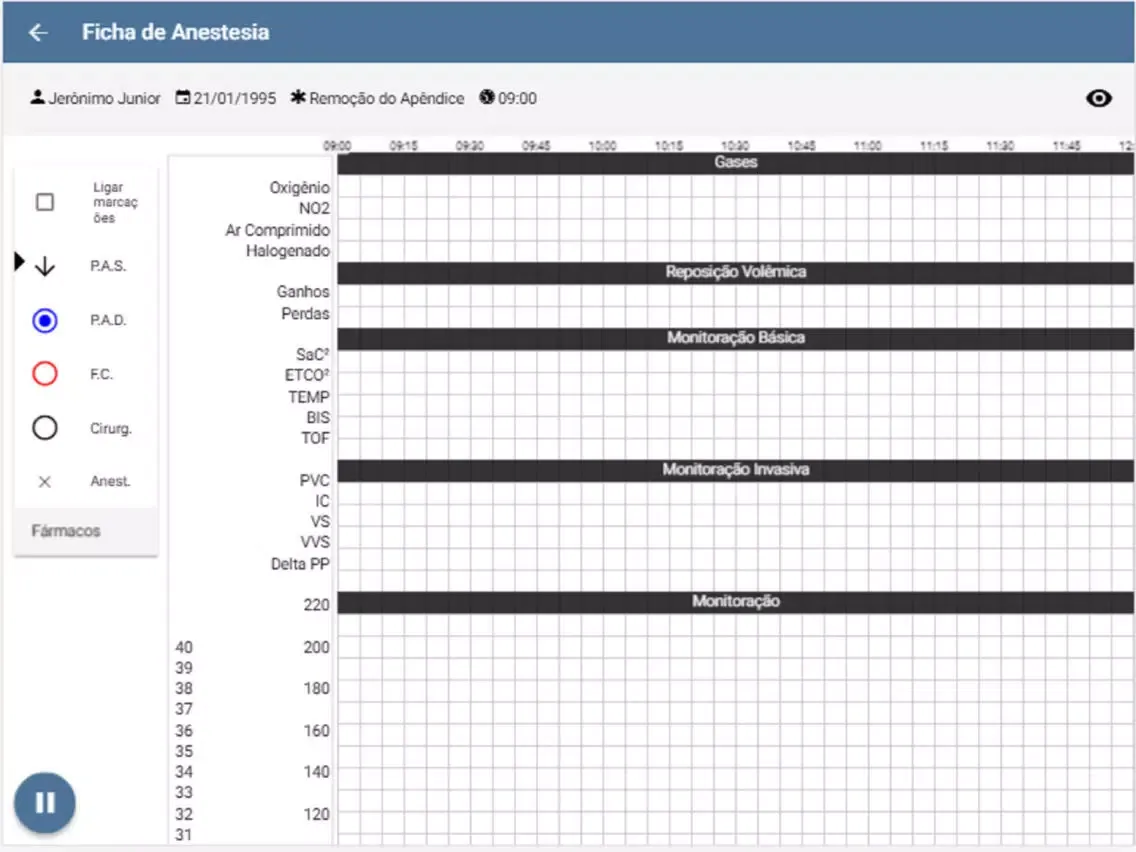
Task: Click the 'Ganhos' row label
Action: (303, 292)
